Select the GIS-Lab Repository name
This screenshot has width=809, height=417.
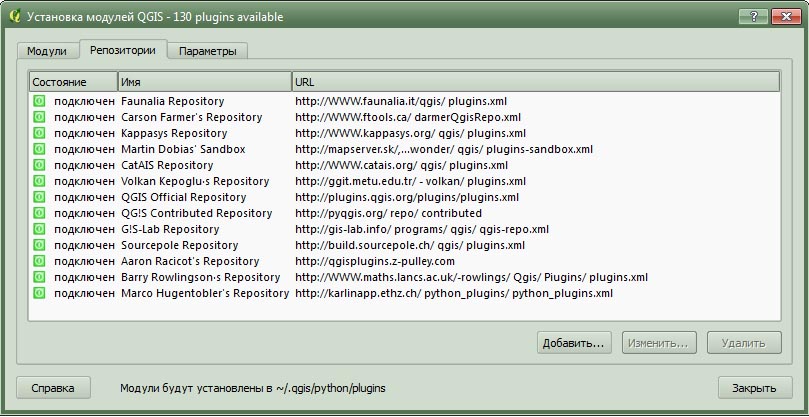[x=170, y=229]
